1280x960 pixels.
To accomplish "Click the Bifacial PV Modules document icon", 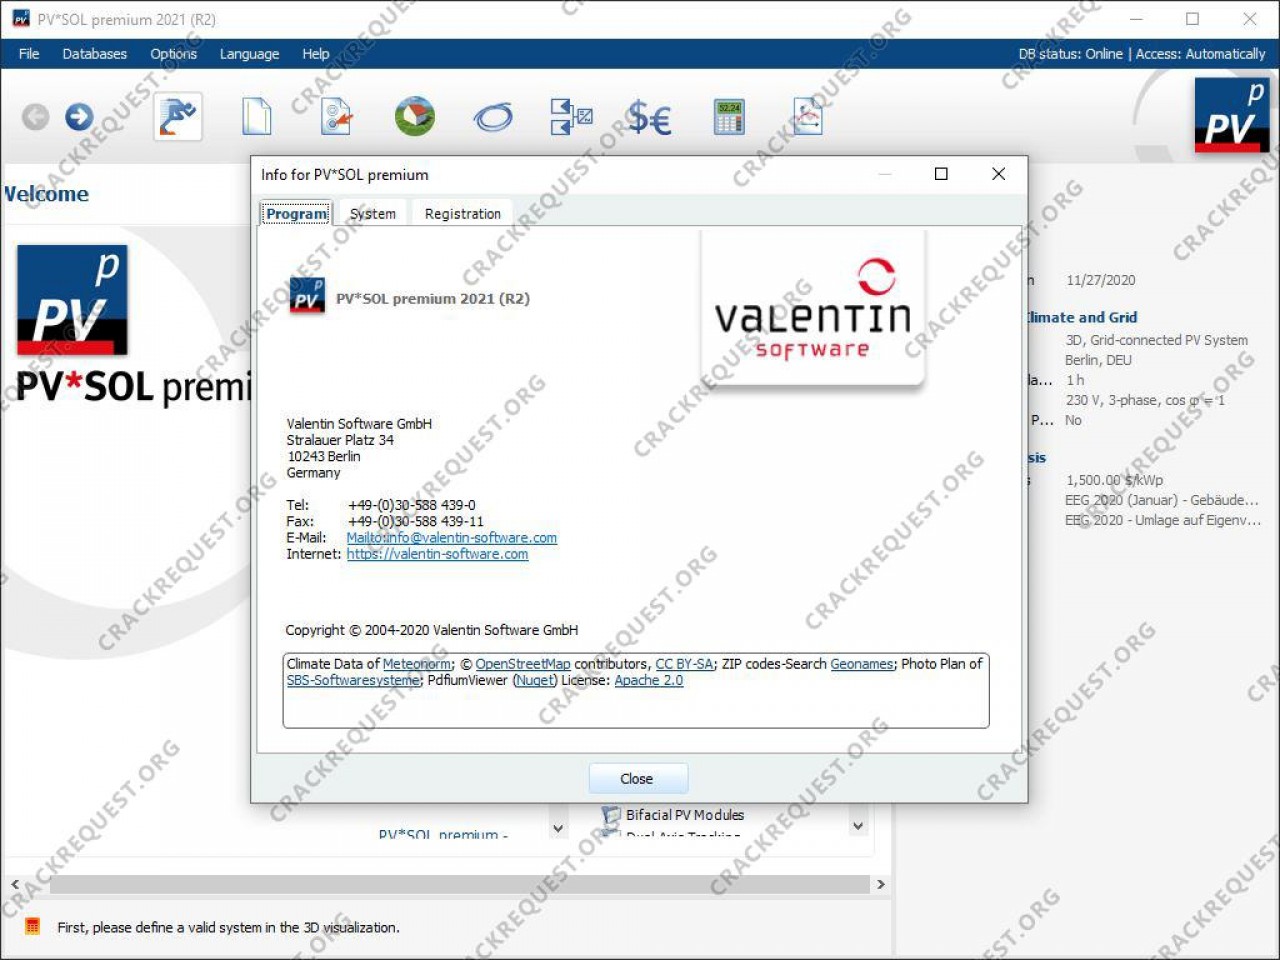I will coord(610,817).
